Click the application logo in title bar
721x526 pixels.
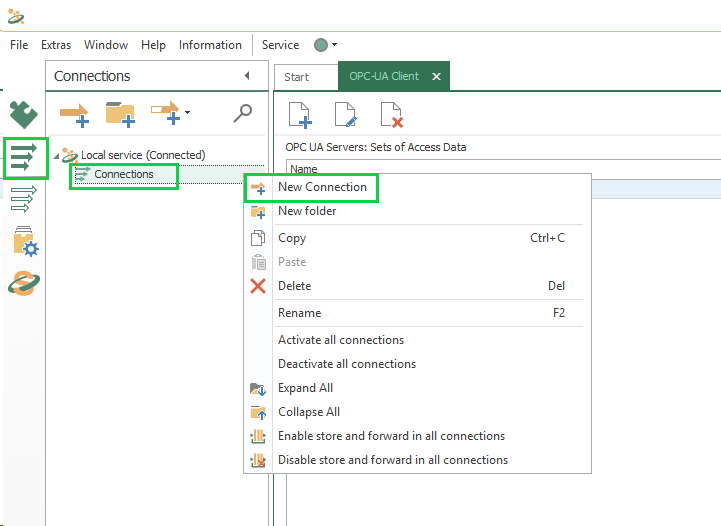point(16,17)
